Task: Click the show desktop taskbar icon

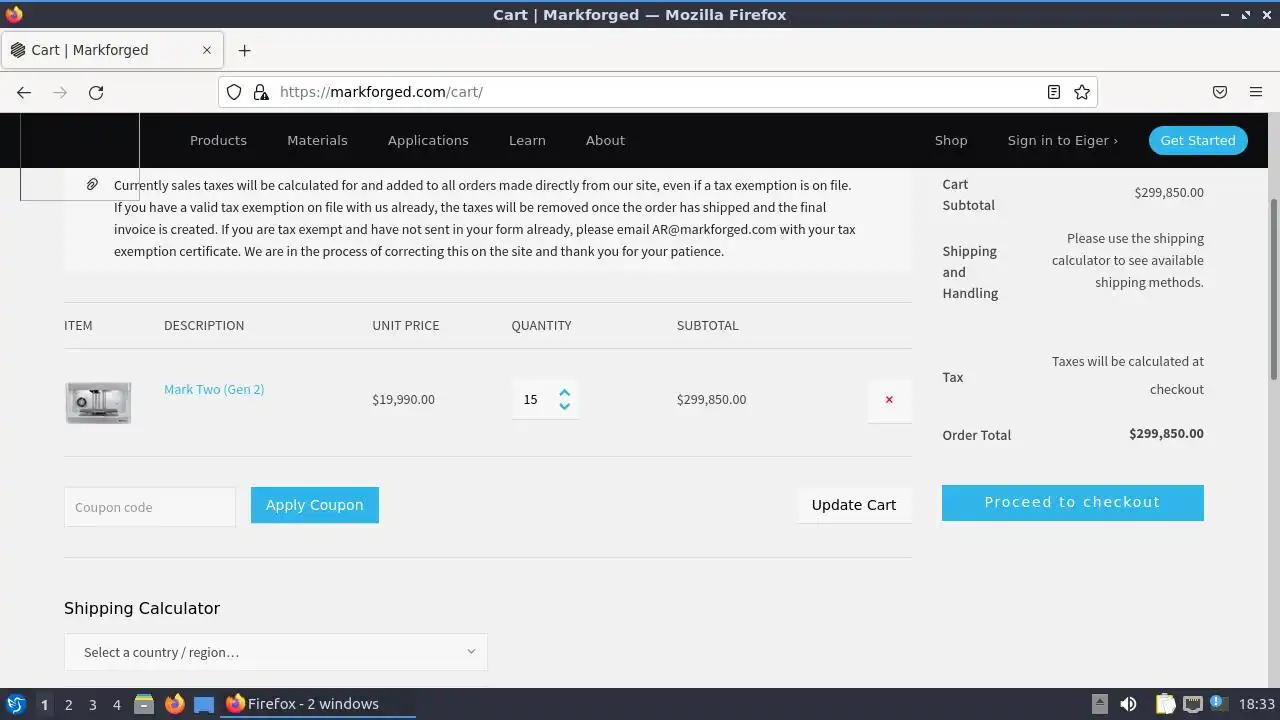Action: click(204, 704)
